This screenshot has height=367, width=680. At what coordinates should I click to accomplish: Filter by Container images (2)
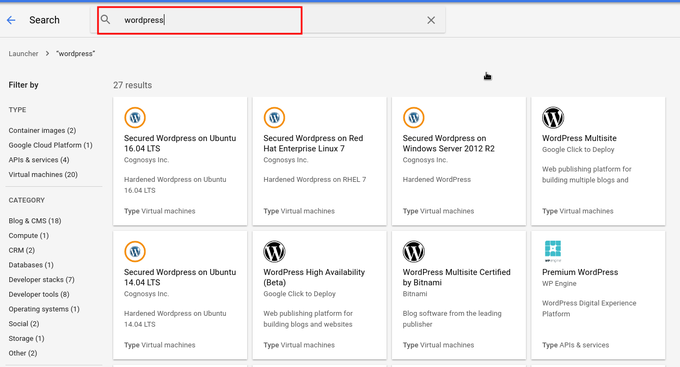coord(42,131)
